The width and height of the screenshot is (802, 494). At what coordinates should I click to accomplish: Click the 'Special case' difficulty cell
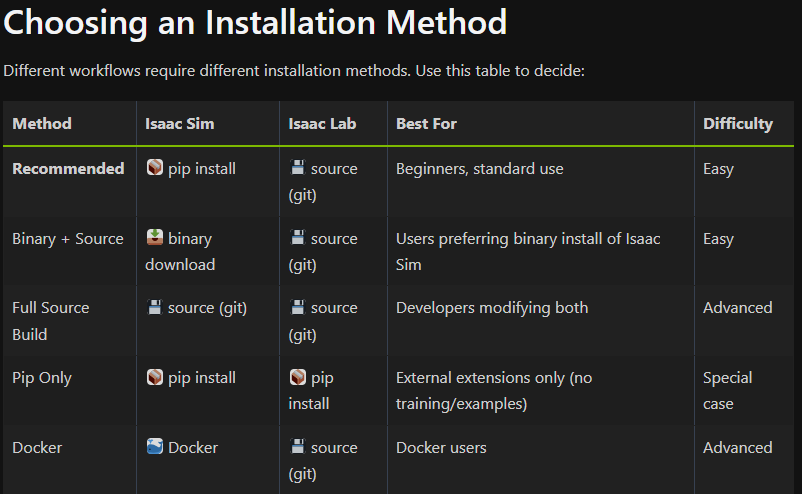[727, 390]
